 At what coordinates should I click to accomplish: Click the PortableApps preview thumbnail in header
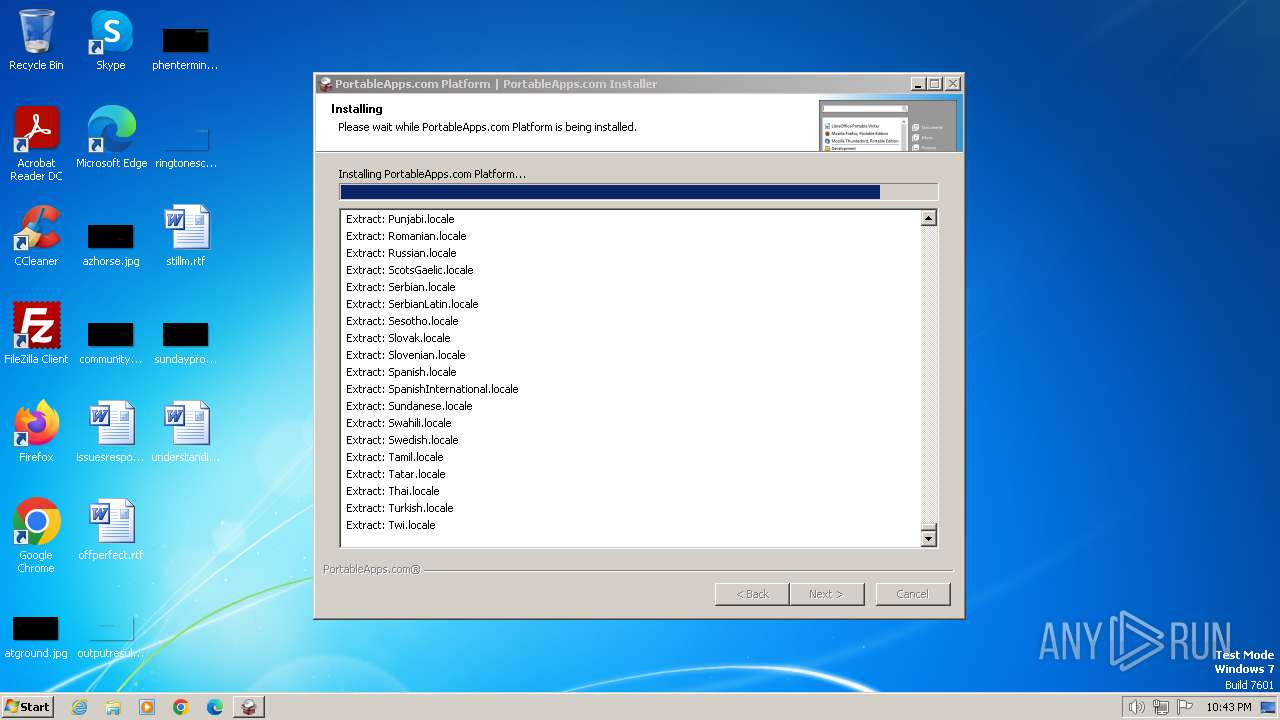point(888,125)
